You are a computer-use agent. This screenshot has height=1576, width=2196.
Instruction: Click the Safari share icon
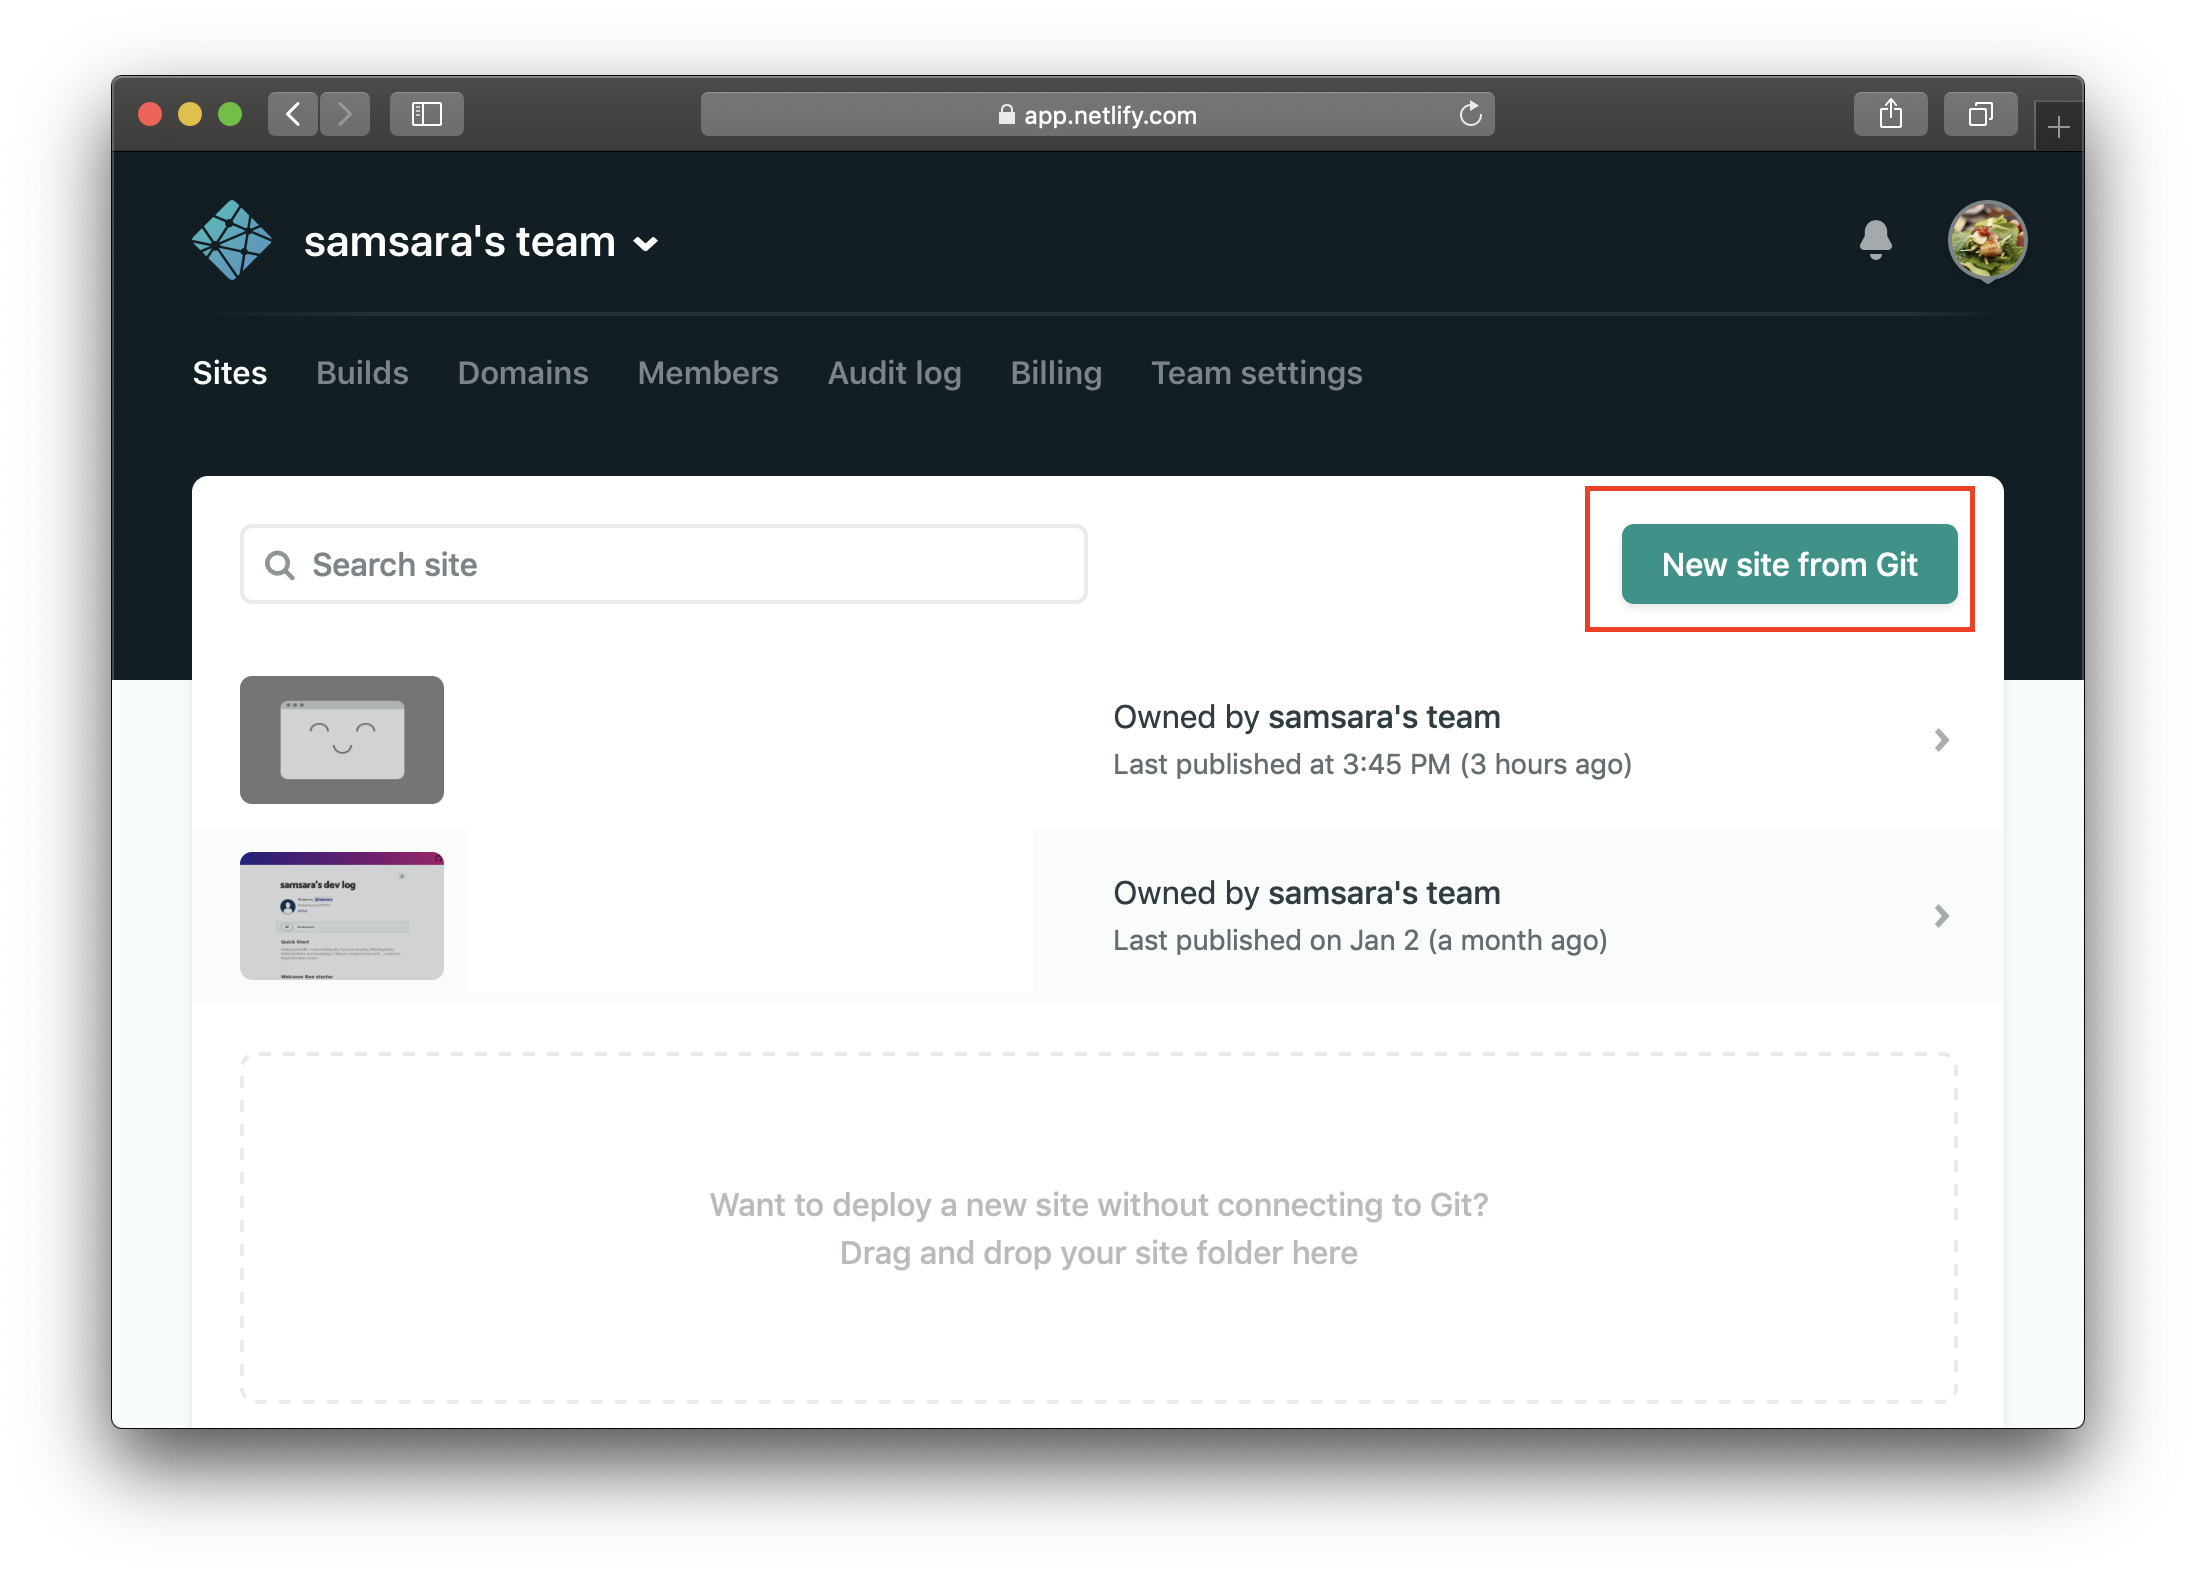[1890, 114]
